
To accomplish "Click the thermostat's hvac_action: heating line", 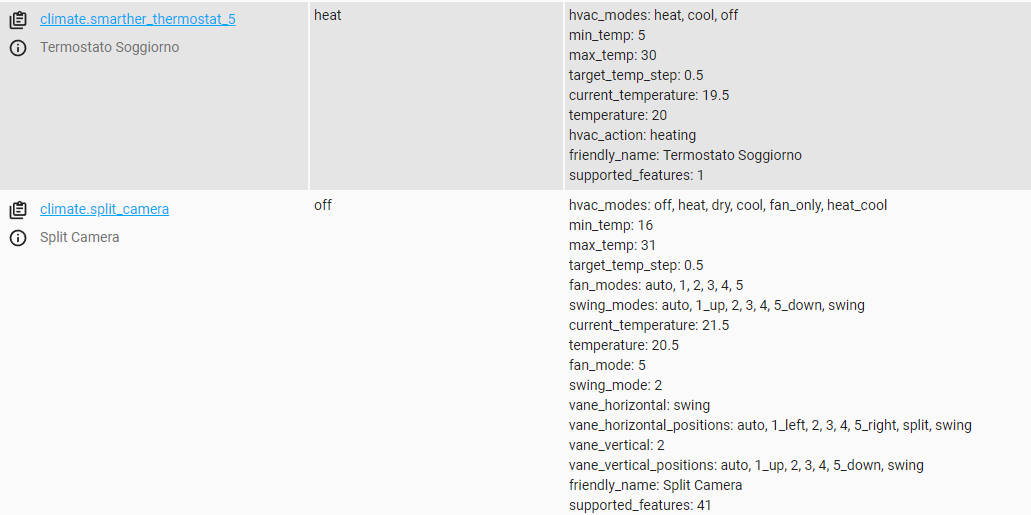I will point(632,135).
